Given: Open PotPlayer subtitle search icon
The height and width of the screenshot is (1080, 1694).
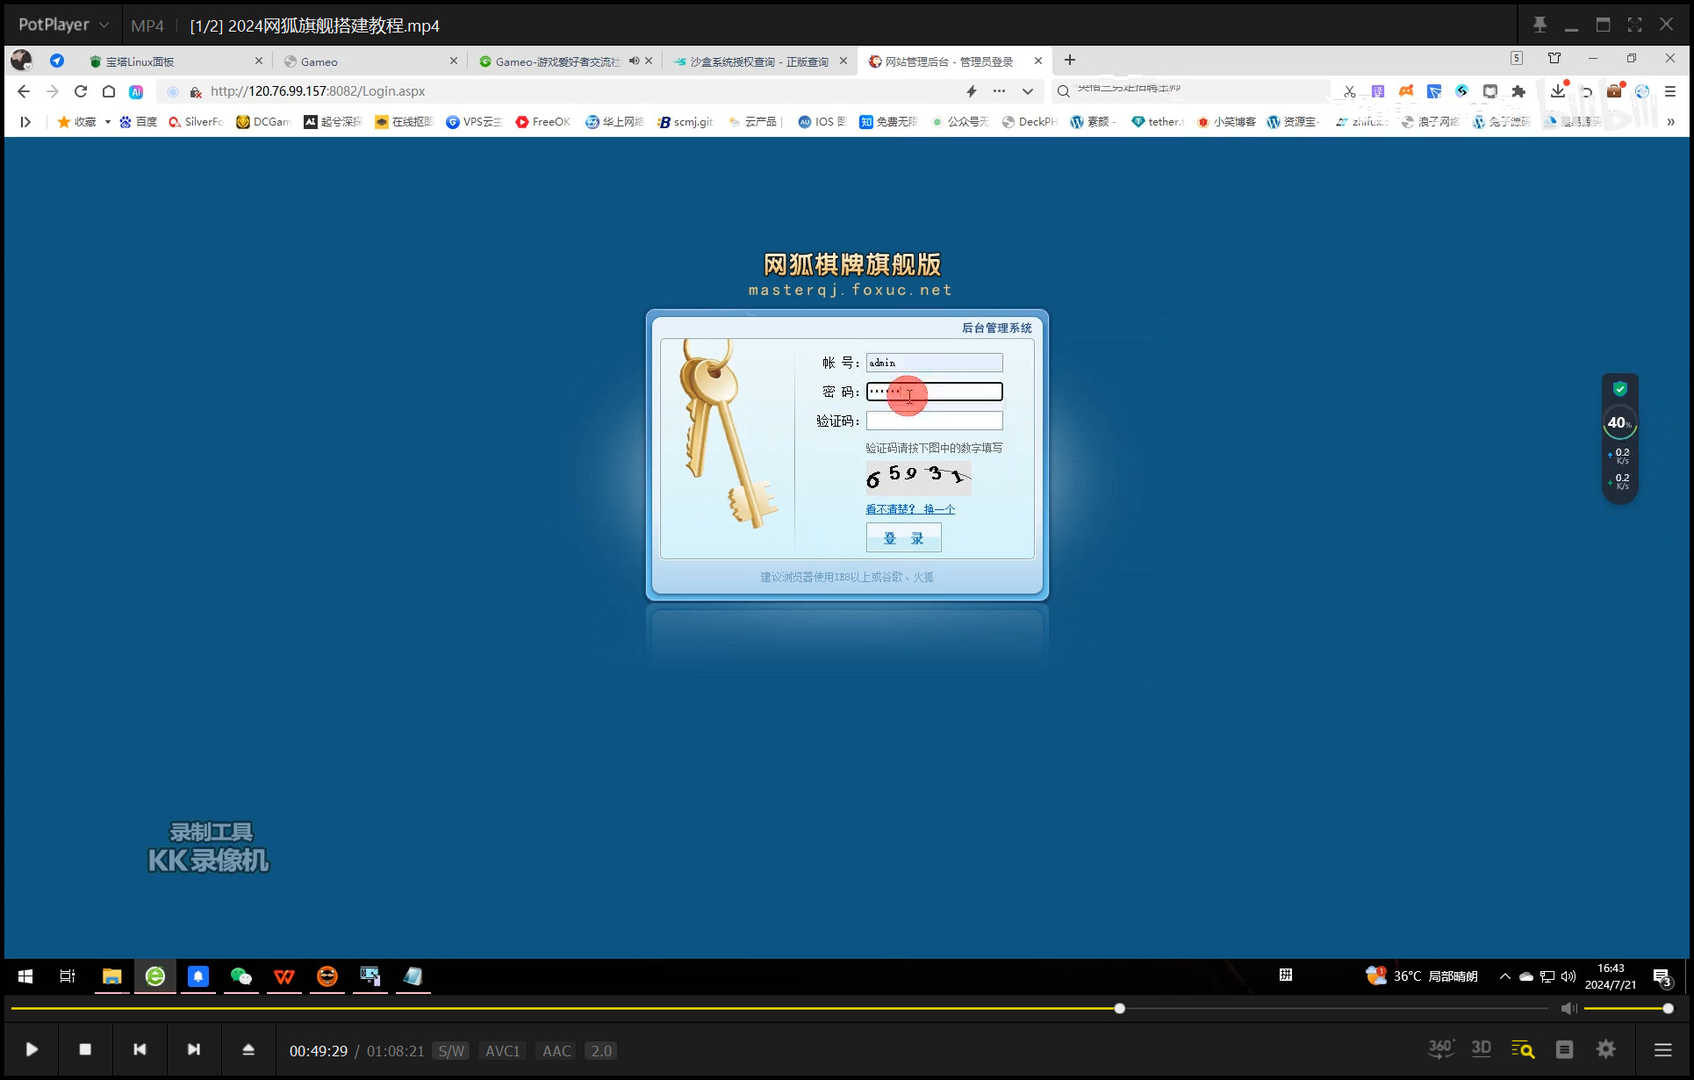Looking at the screenshot, I should point(1522,1049).
